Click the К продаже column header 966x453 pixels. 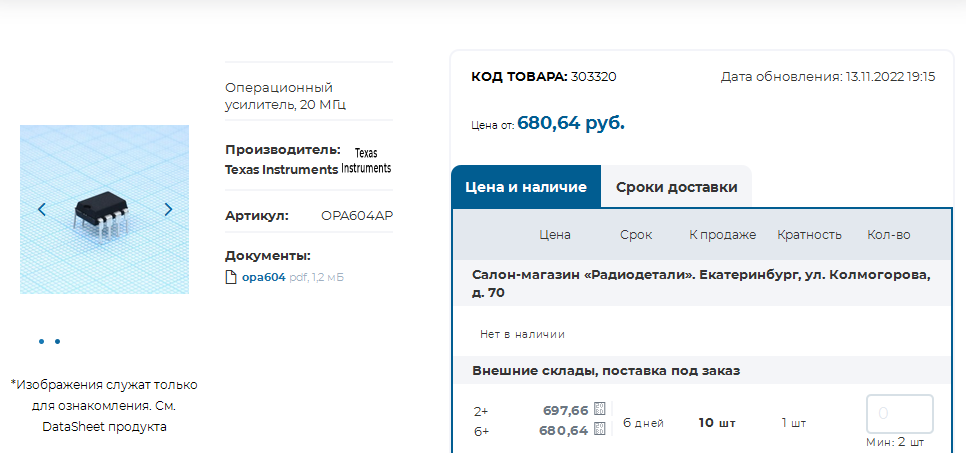point(722,235)
